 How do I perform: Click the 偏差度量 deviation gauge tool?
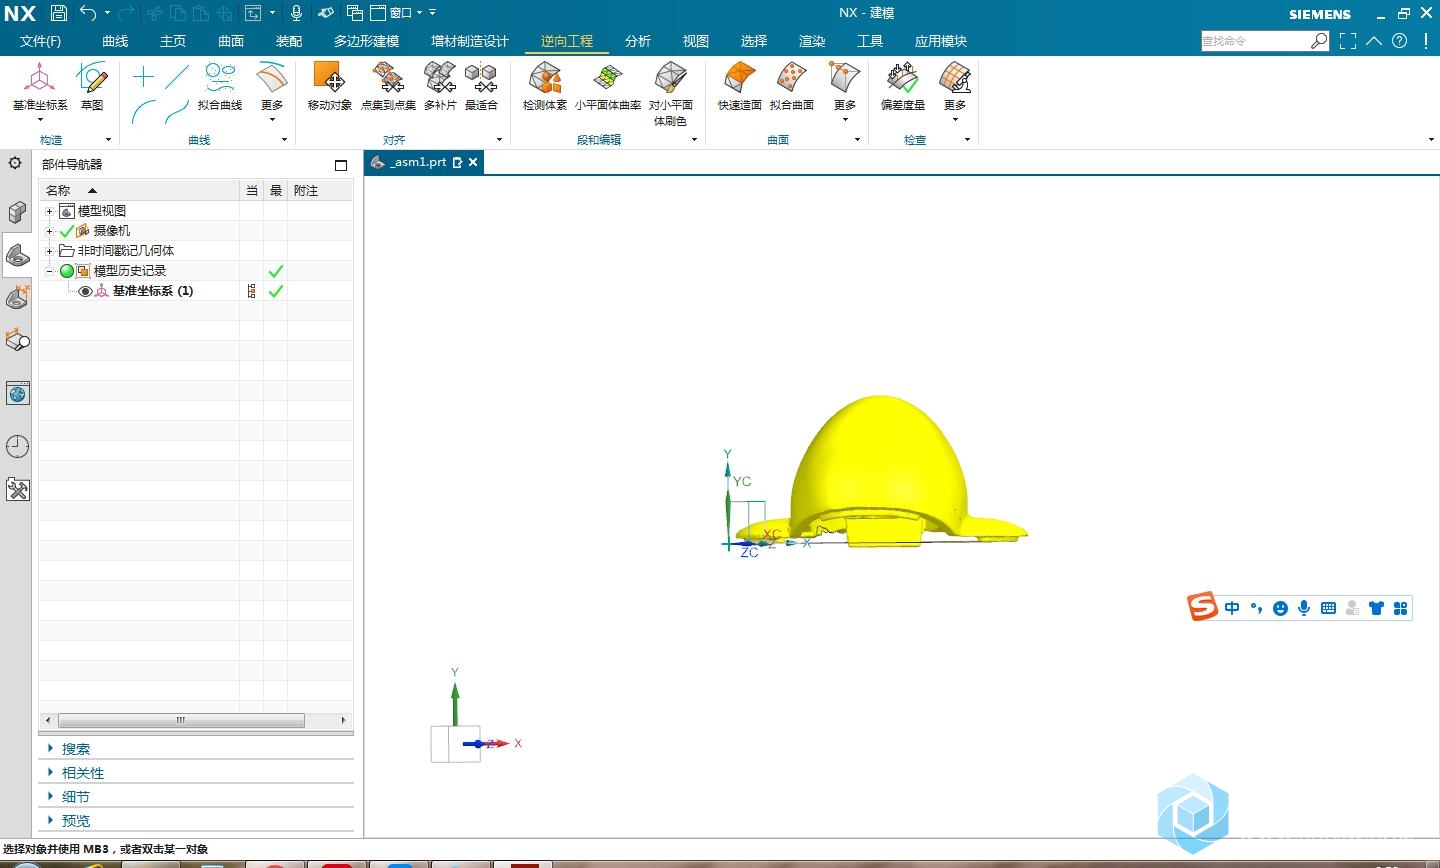(x=902, y=86)
